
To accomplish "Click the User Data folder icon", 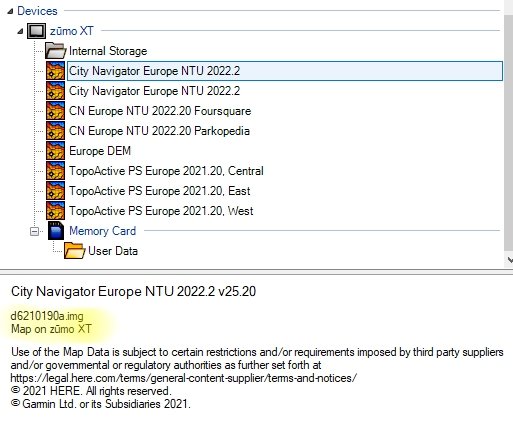I will click(74, 251).
